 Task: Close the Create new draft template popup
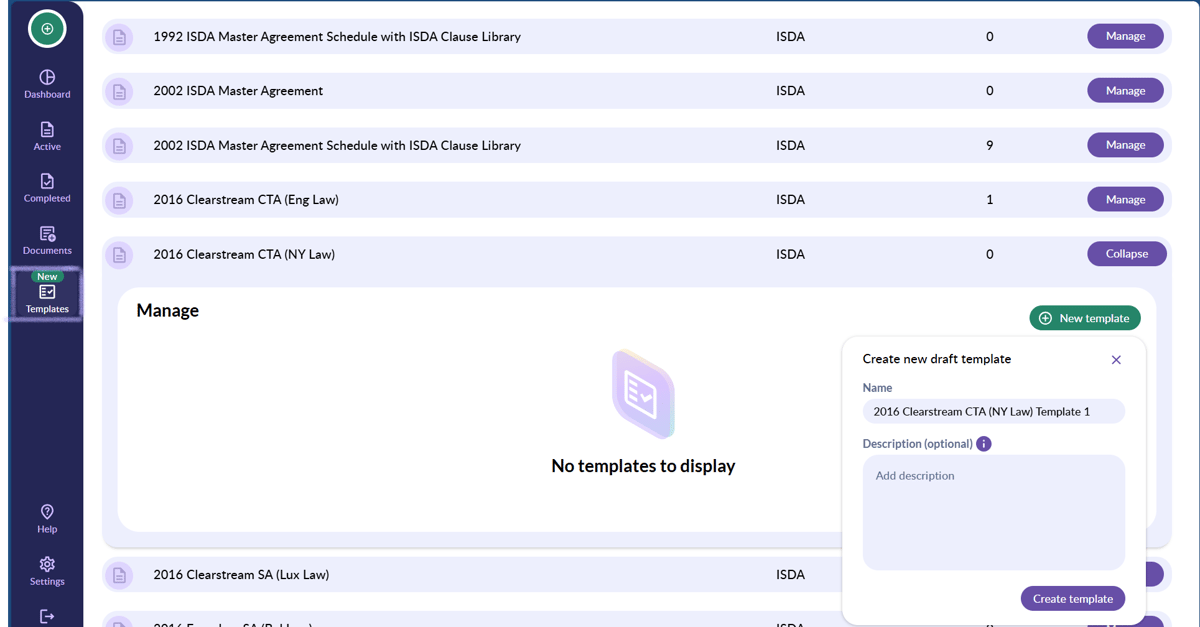click(x=1116, y=360)
